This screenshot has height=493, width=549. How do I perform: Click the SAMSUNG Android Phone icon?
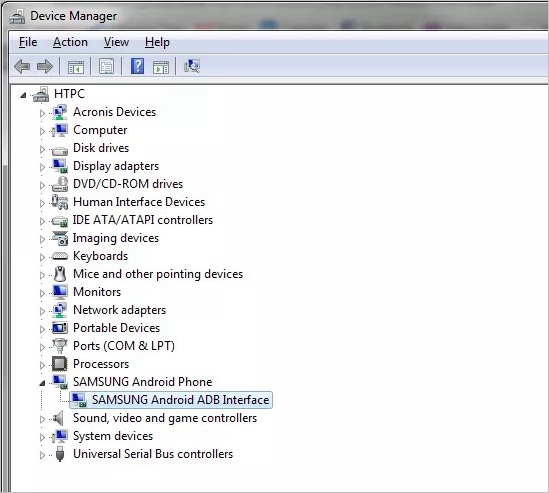tap(60, 382)
